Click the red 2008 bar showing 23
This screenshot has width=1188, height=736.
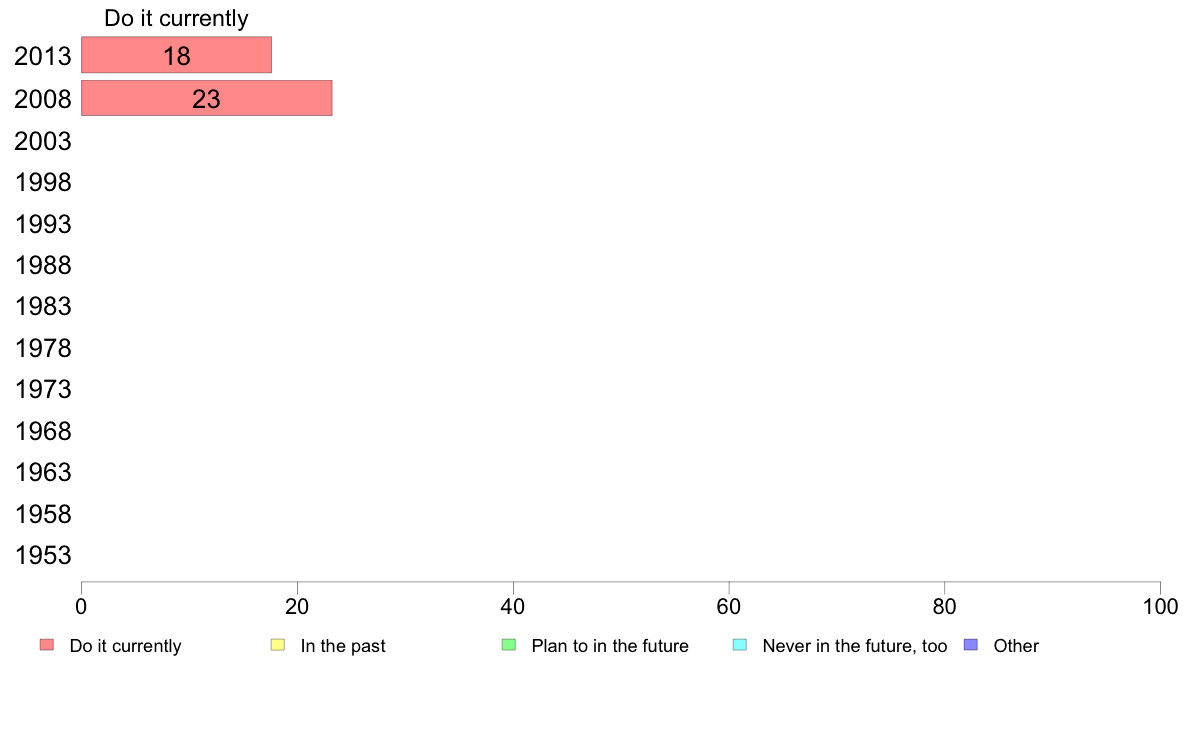(207, 98)
